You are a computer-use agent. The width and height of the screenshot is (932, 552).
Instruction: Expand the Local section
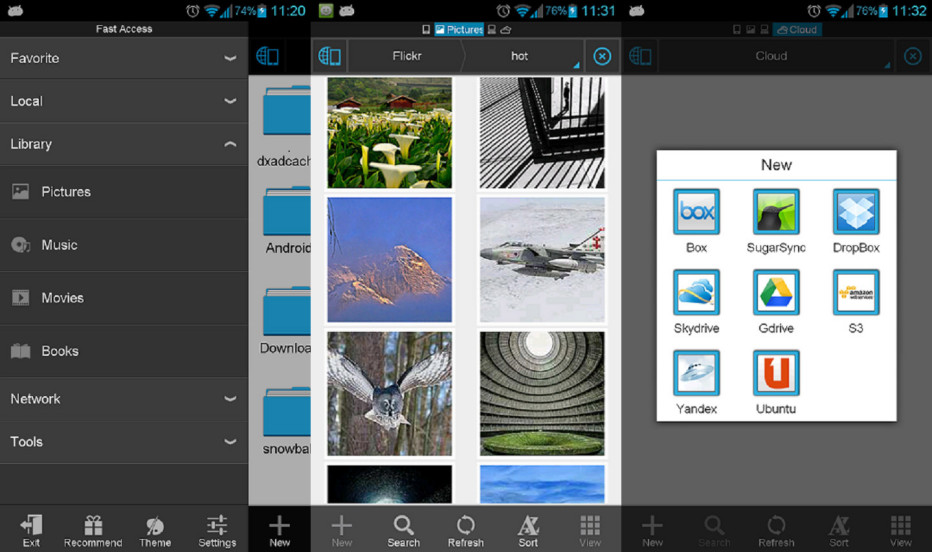click(x=123, y=101)
